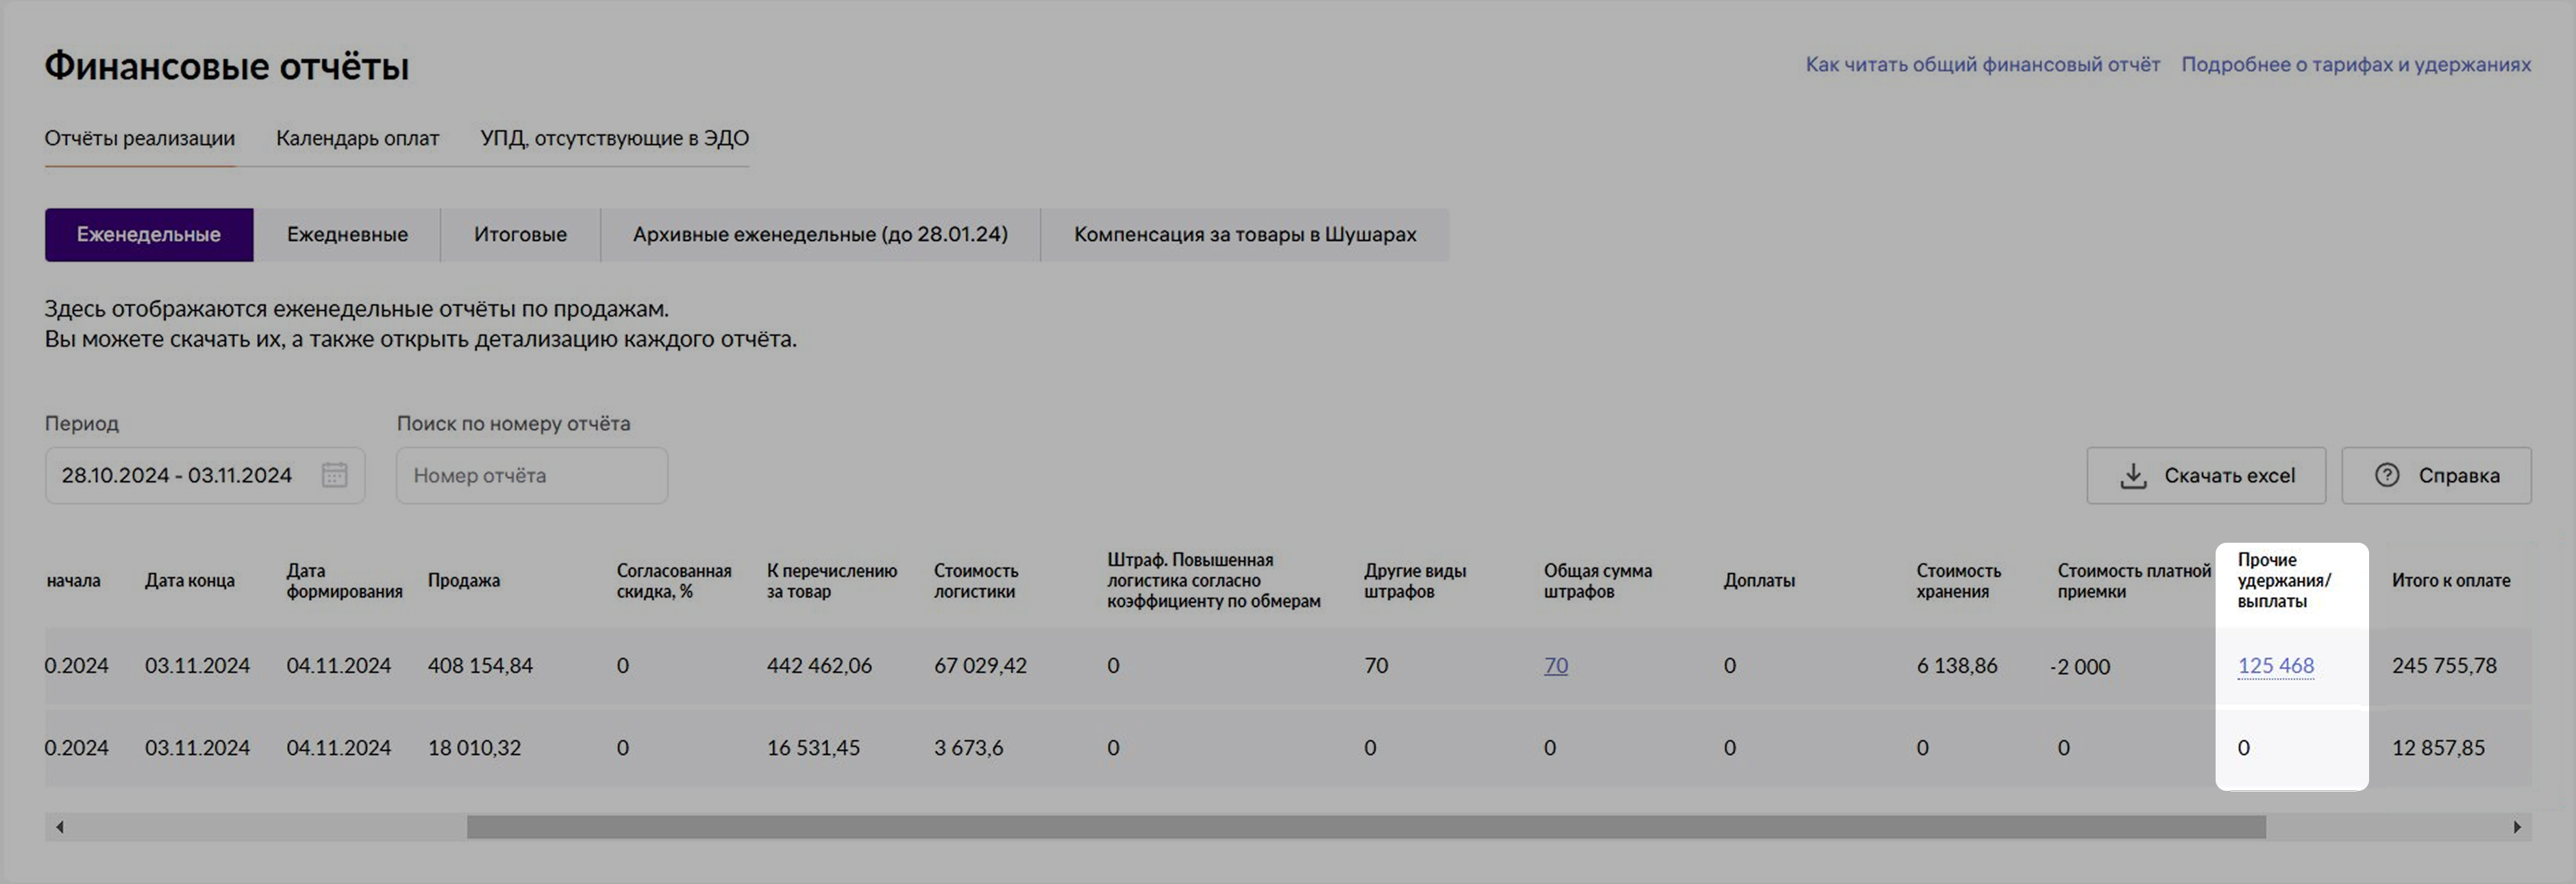Click the horizontal scrollbar thumb
The height and width of the screenshot is (884, 2576).
pos(1366,827)
